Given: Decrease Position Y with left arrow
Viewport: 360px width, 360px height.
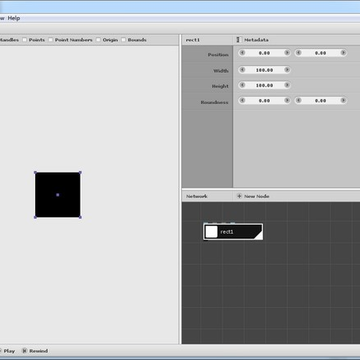Looking at the screenshot, I should [299, 53].
